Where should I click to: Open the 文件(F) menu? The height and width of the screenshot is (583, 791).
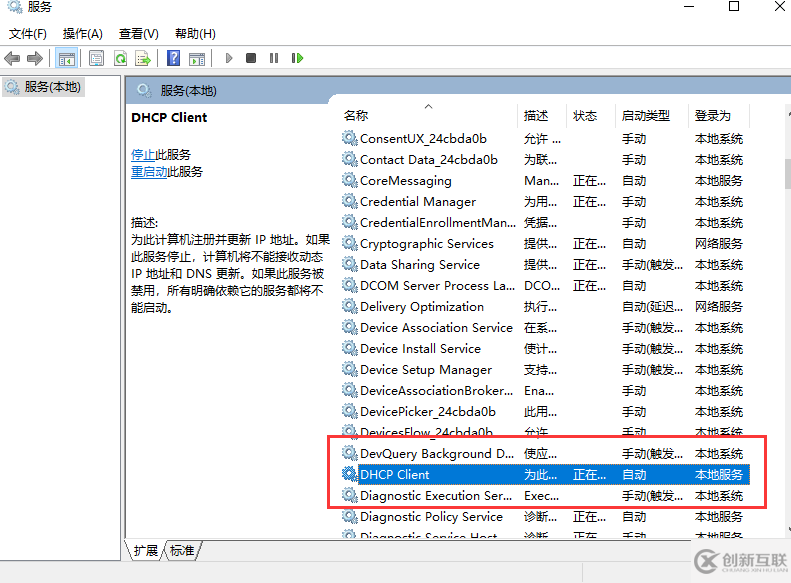click(x=28, y=34)
